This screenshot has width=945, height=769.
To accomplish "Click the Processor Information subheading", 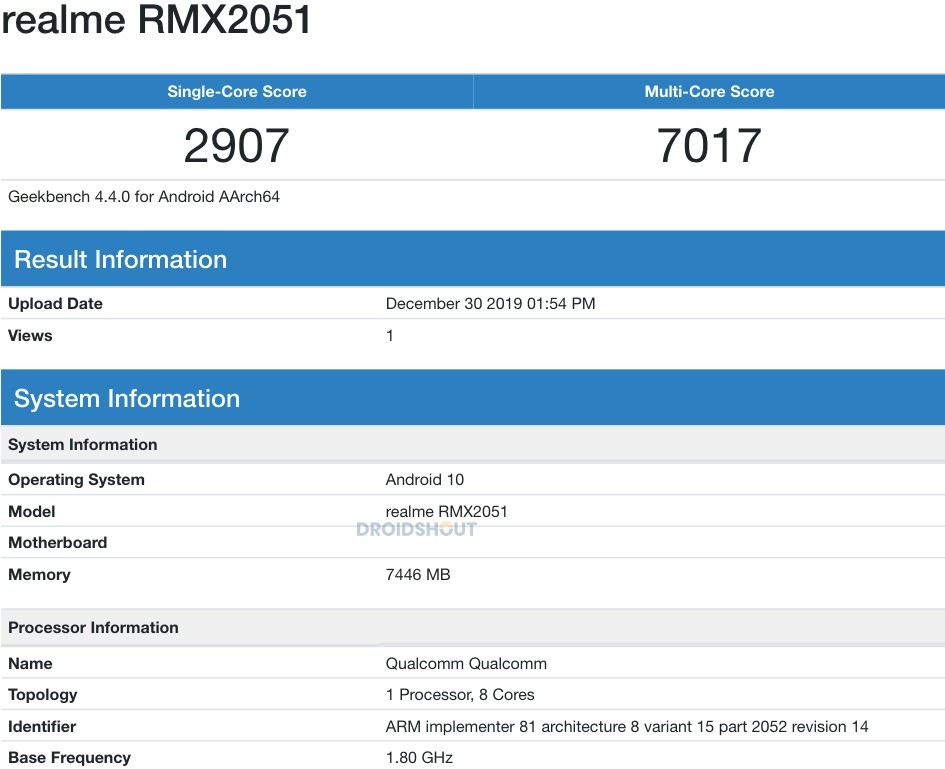I will [x=93, y=628].
